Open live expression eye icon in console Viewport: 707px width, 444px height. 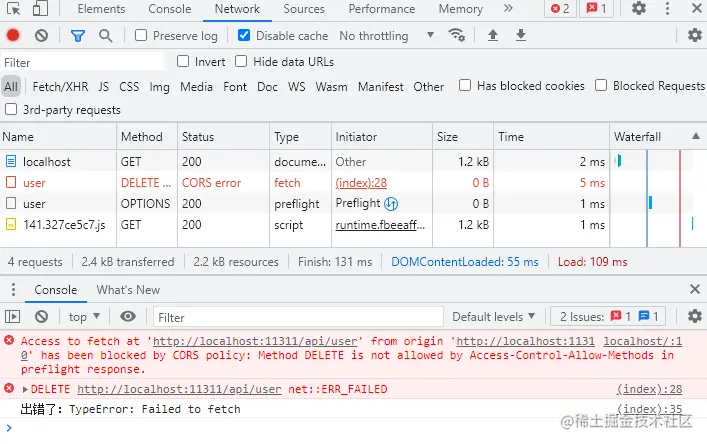[x=128, y=316]
